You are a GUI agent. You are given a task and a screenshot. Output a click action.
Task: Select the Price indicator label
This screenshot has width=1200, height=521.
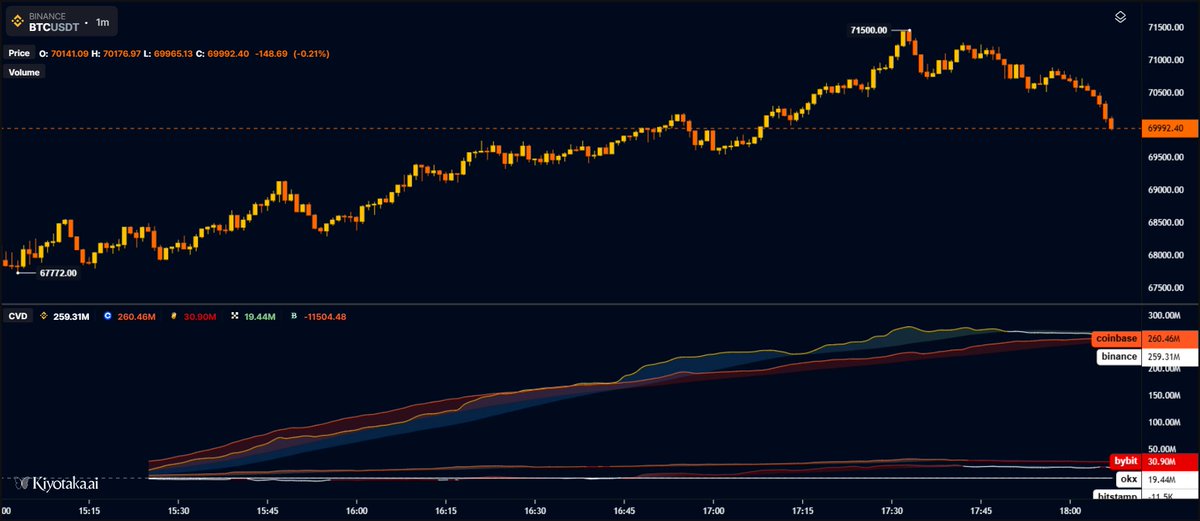[x=19, y=53]
